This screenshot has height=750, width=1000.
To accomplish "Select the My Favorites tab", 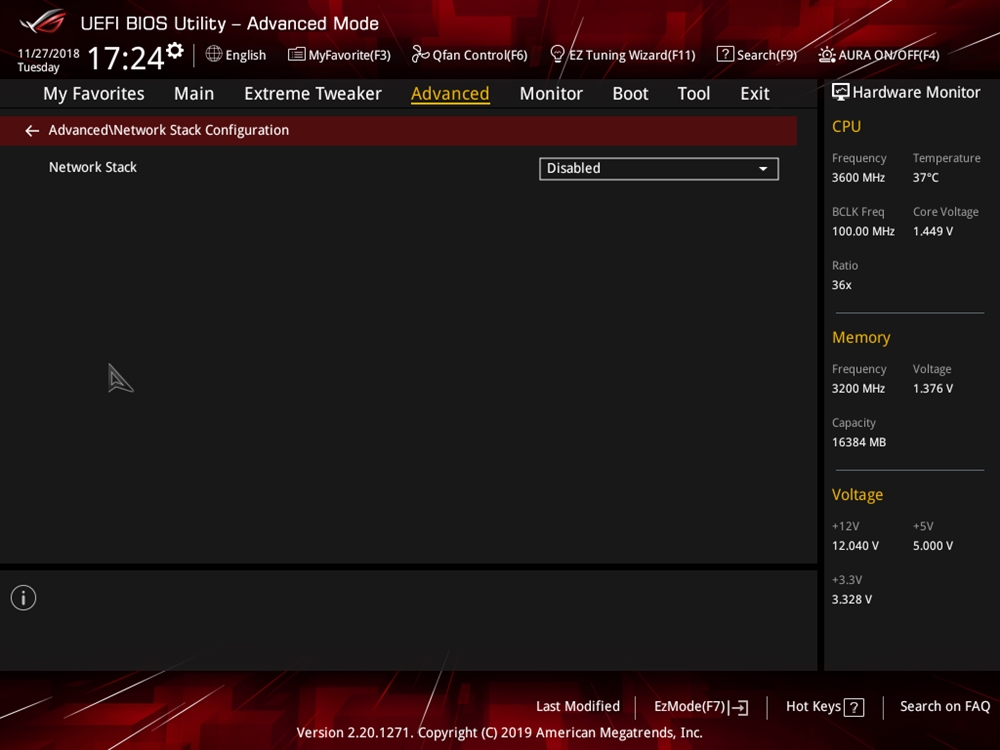I will [93, 94].
